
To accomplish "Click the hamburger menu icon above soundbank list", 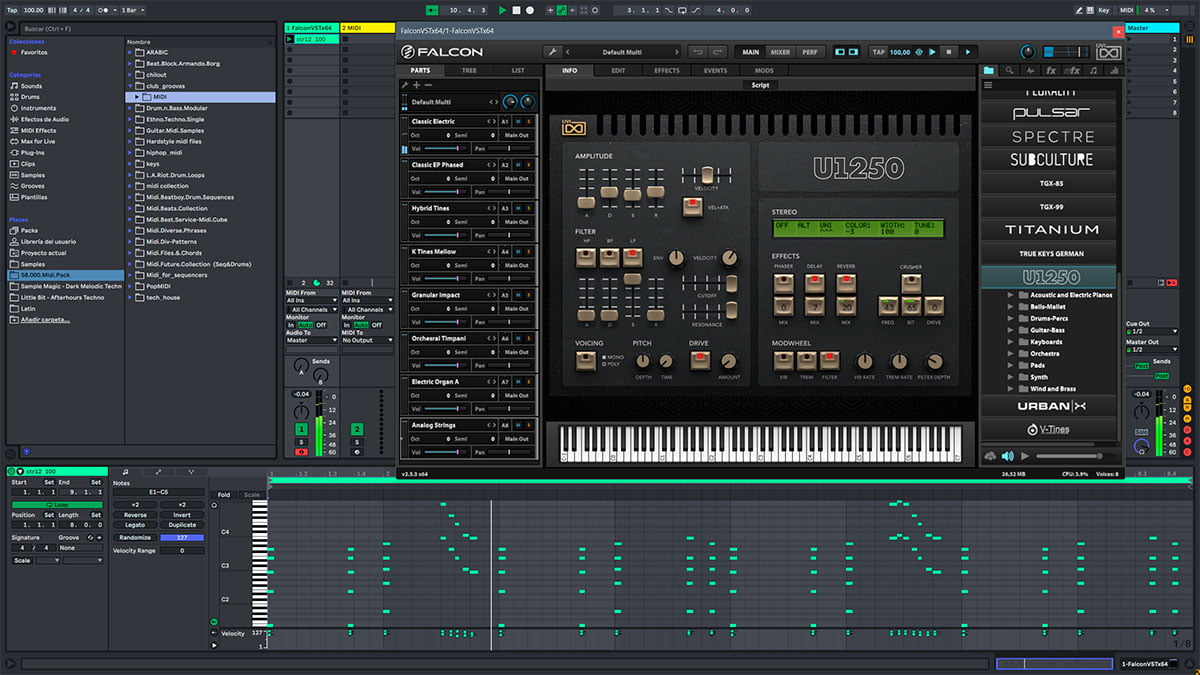I will (x=989, y=85).
